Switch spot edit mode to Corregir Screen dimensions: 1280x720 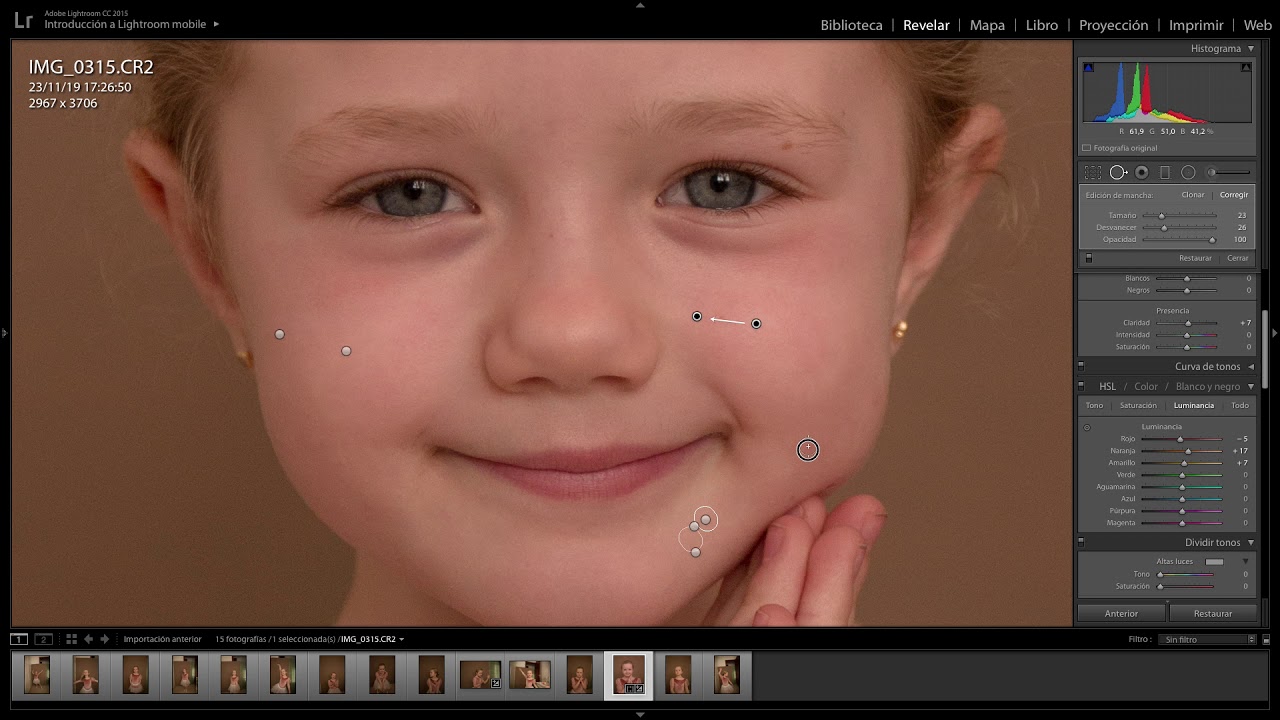point(1234,195)
